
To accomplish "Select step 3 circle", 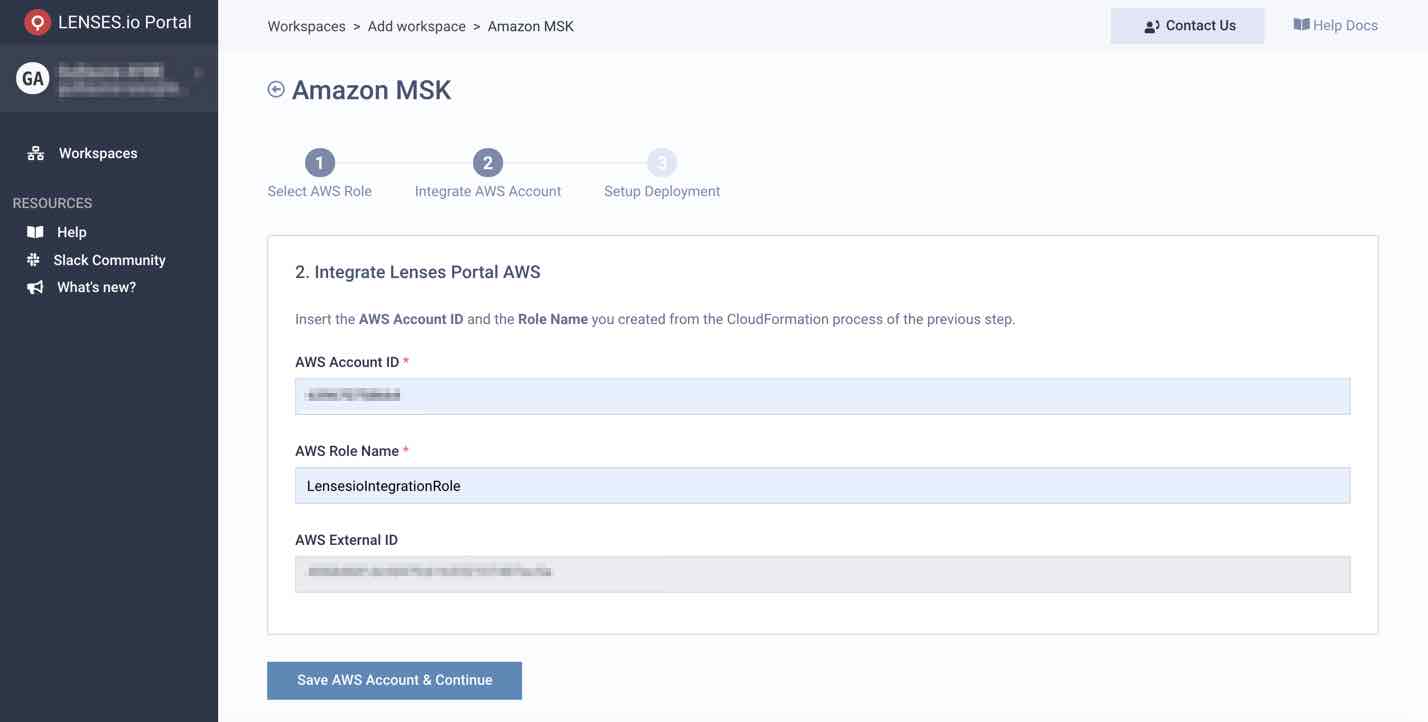I will coord(662,163).
